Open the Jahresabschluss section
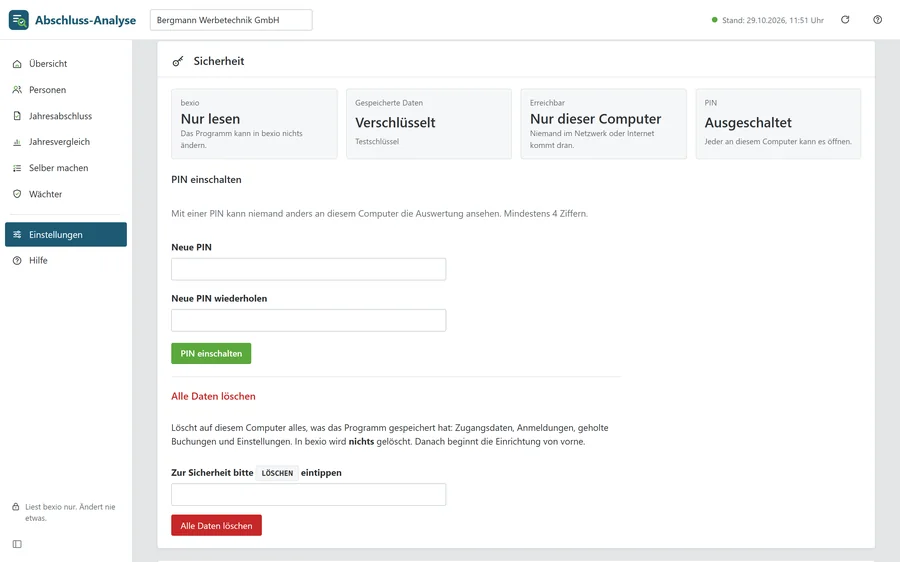 point(66,116)
